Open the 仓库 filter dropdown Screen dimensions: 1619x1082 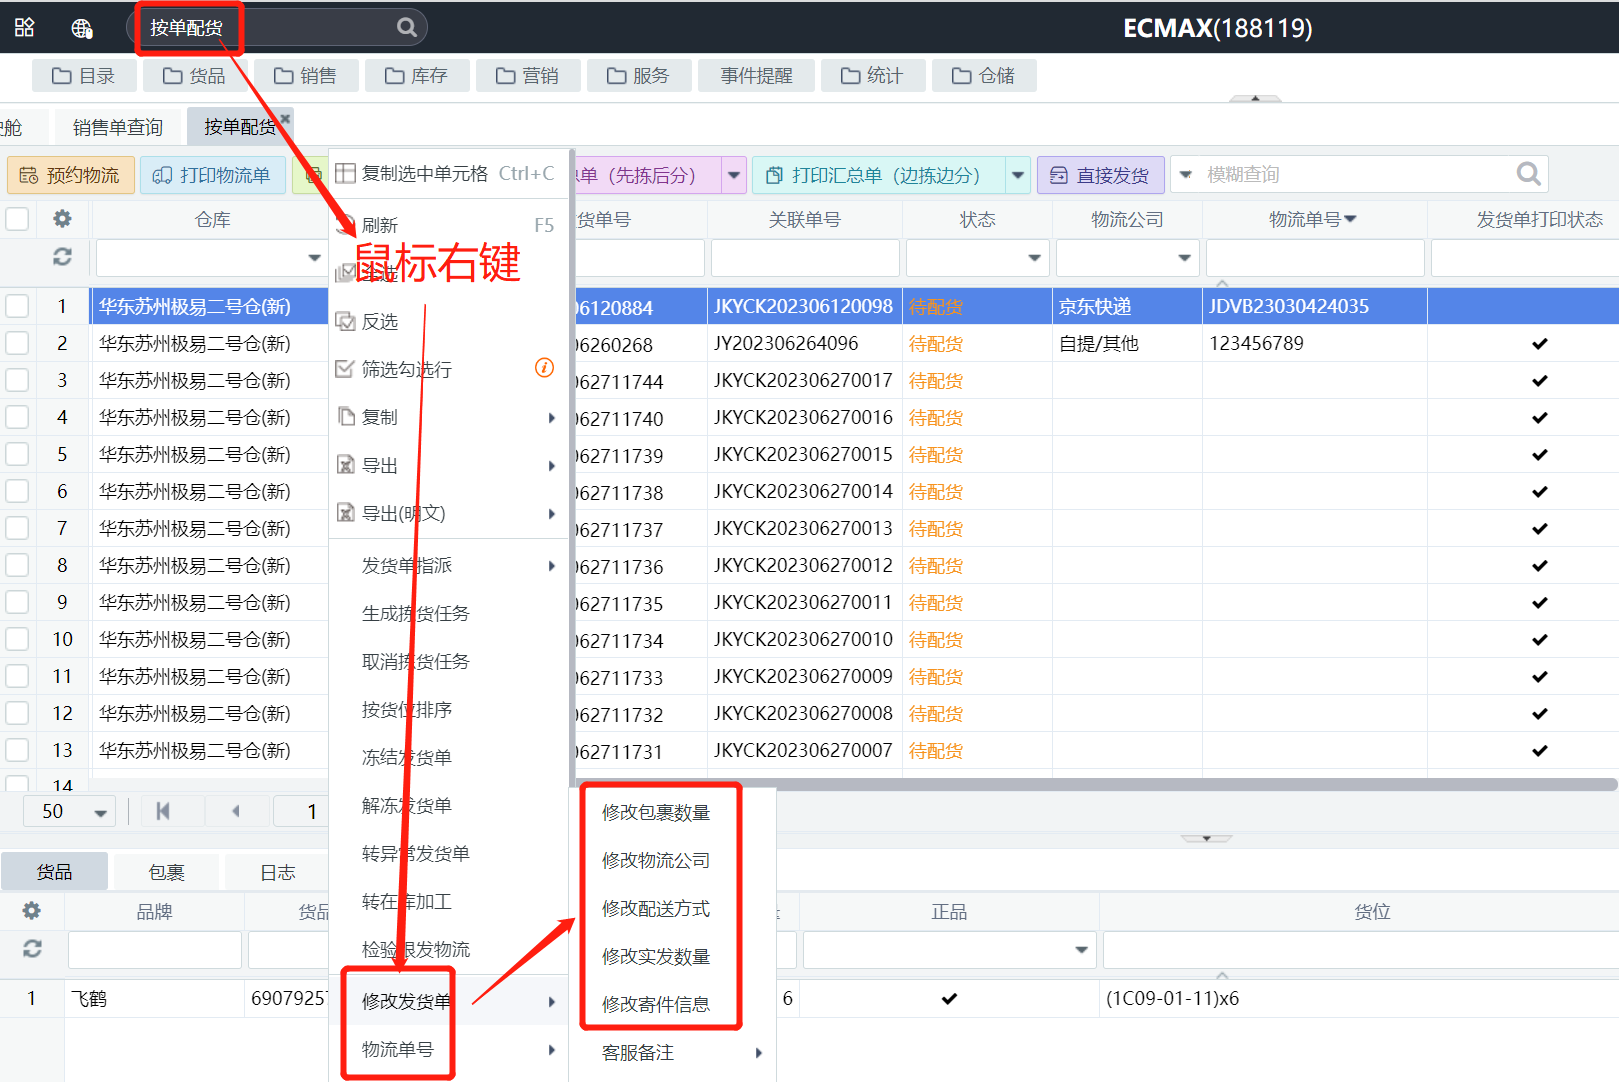click(x=314, y=258)
